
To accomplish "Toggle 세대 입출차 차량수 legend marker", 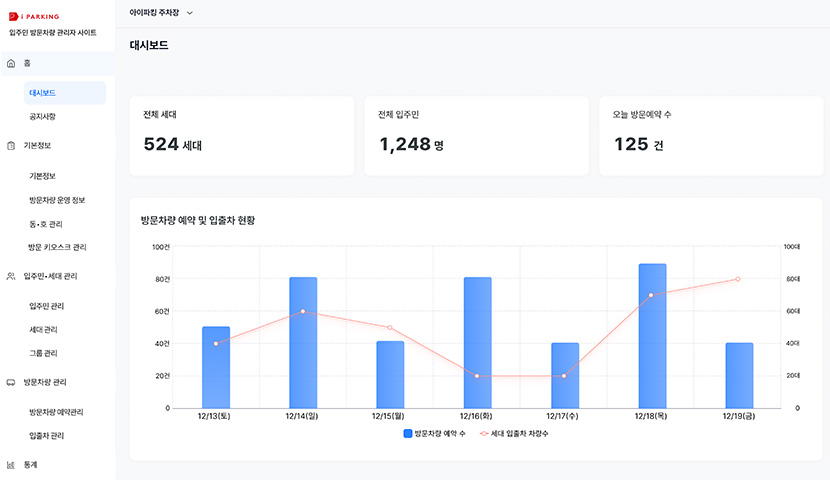I will tap(484, 433).
